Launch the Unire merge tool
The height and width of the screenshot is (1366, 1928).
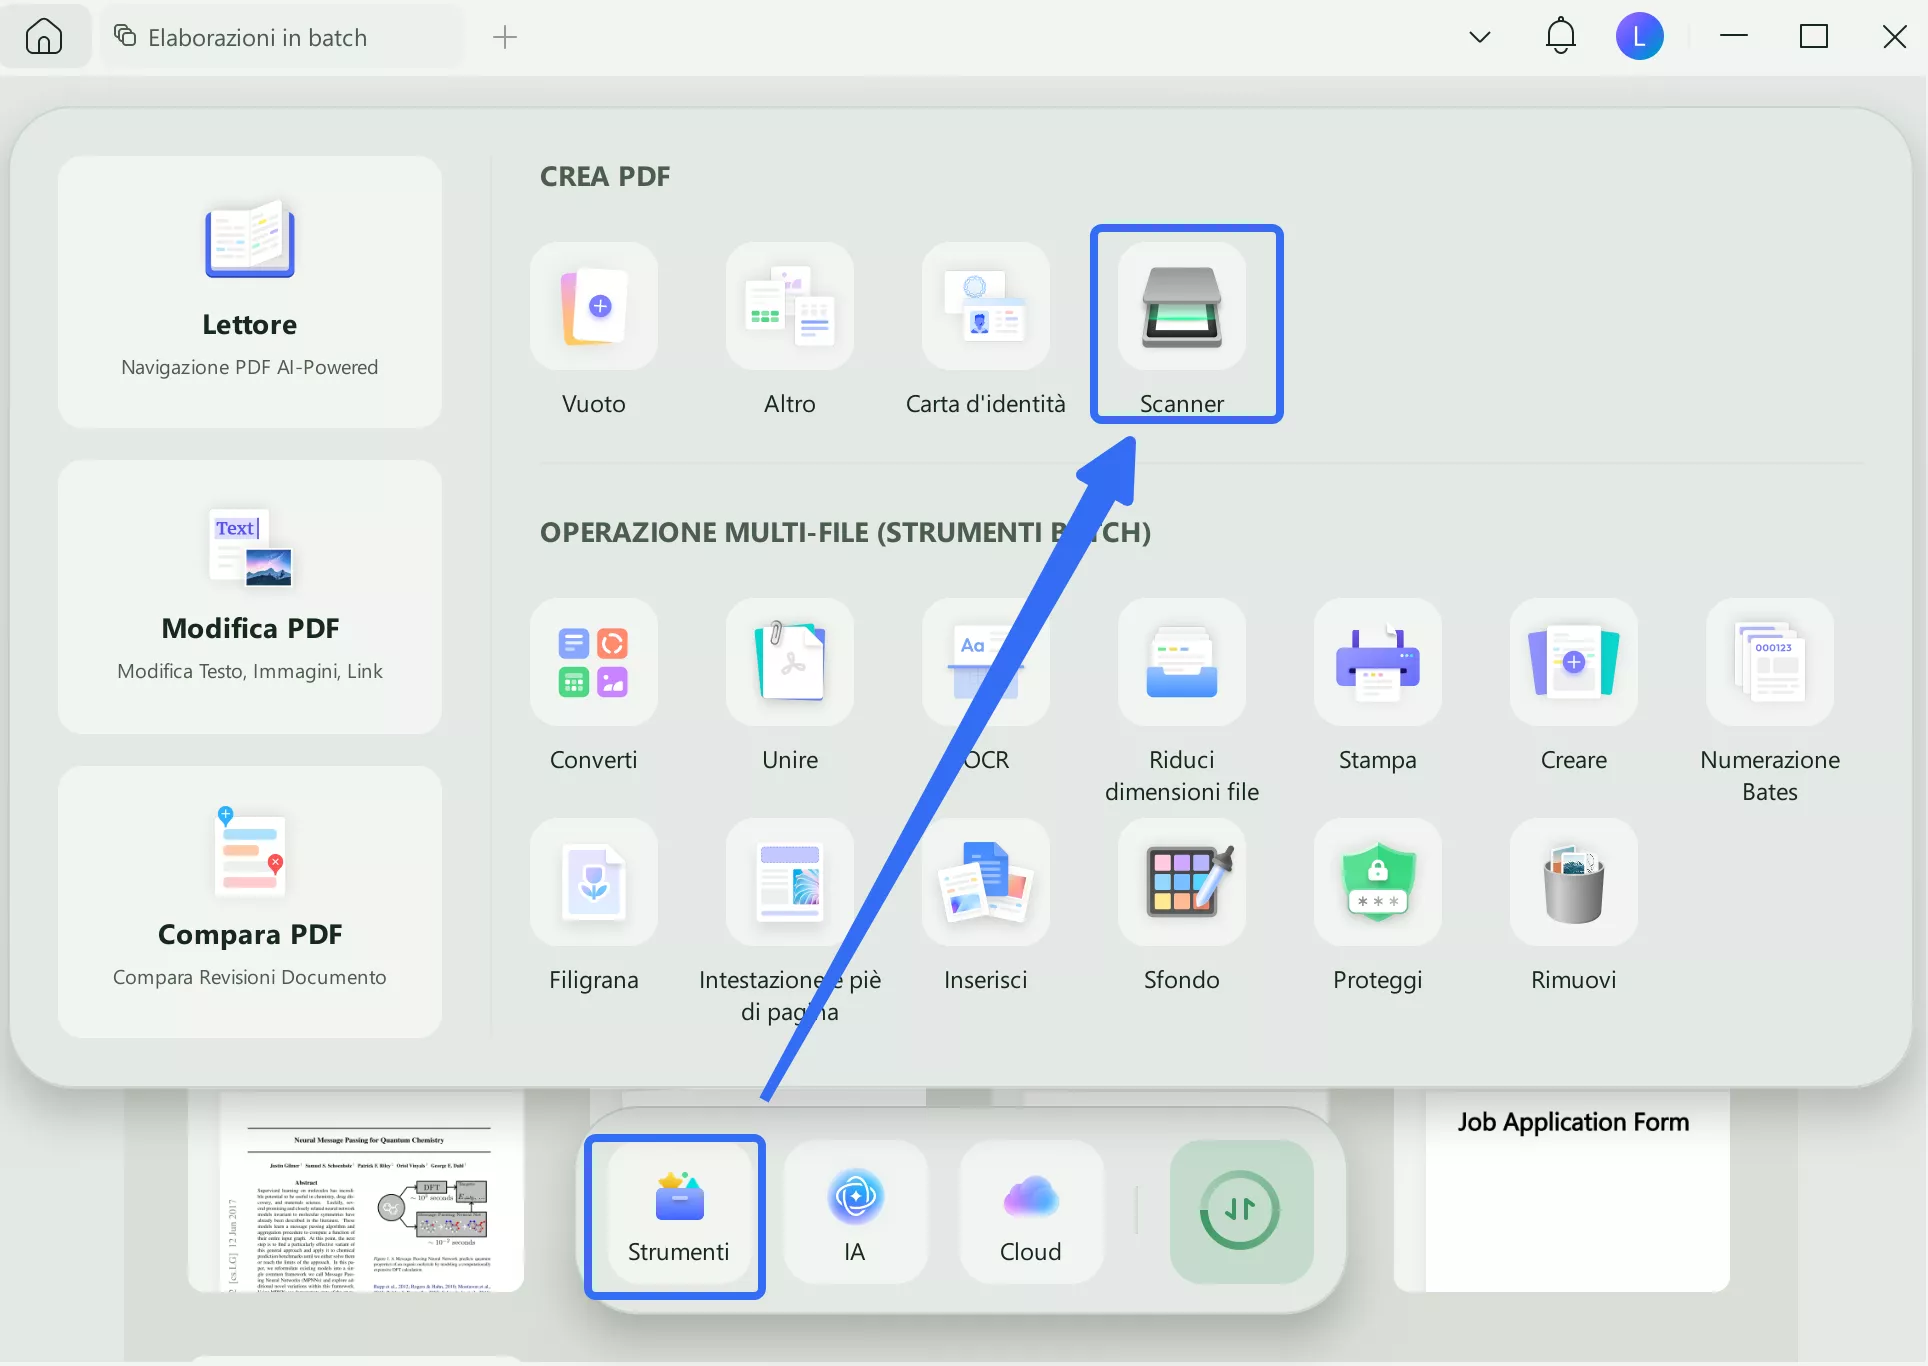click(x=789, y=663)
